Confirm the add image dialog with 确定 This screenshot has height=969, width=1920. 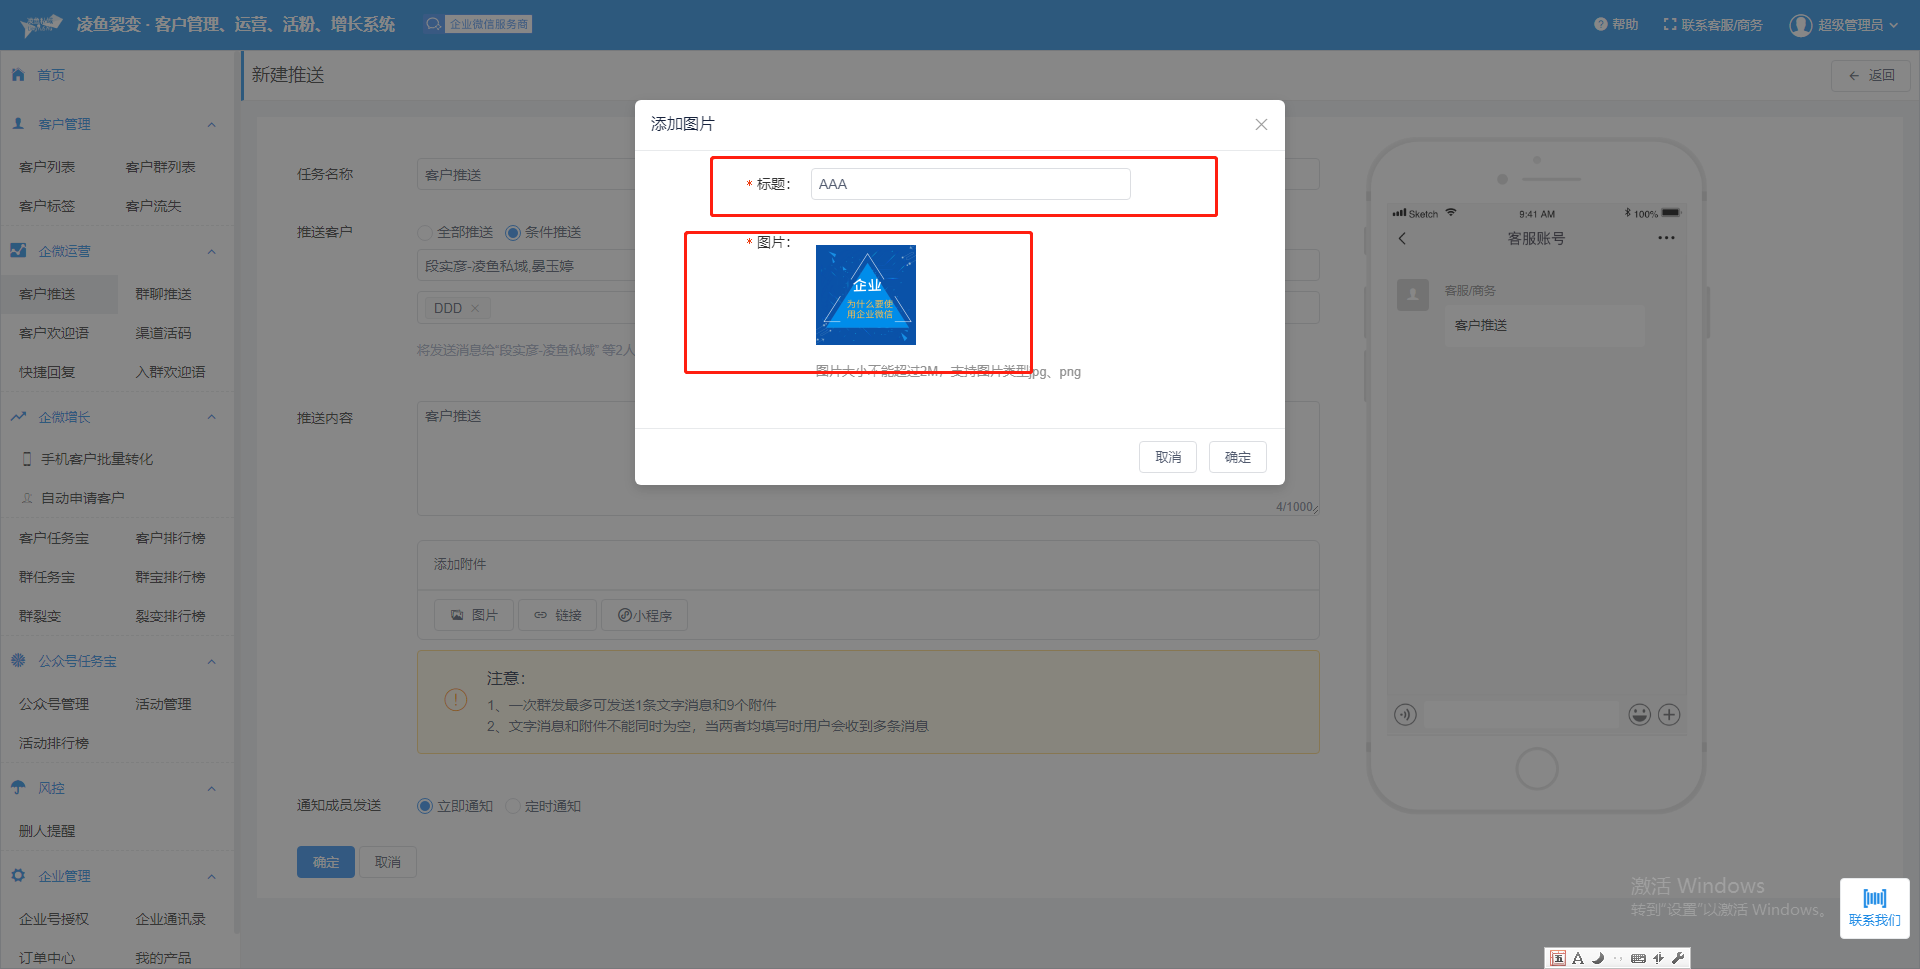coord(1237,457)
